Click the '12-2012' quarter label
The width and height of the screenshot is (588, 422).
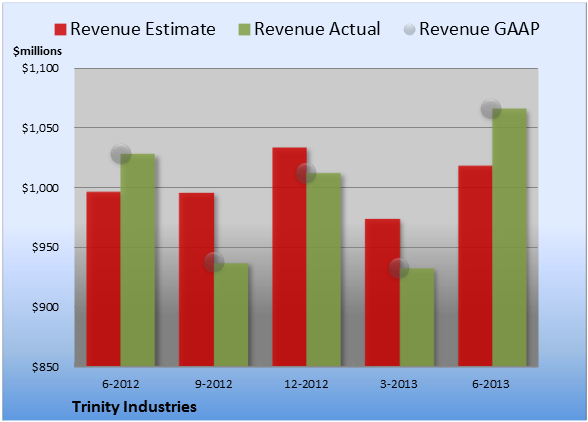[306, 384]
